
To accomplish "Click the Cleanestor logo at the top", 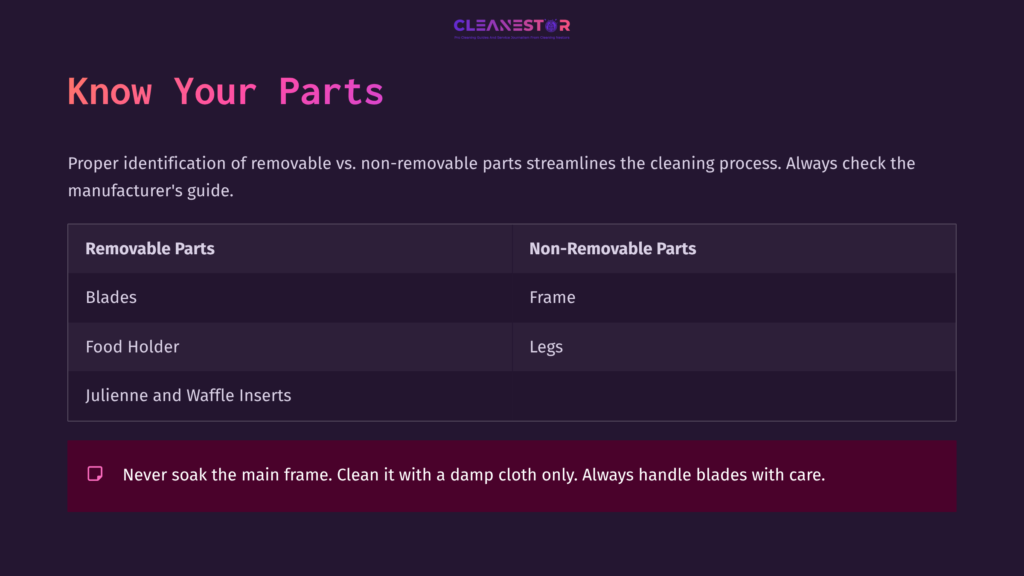I will (x=511, y=26).
